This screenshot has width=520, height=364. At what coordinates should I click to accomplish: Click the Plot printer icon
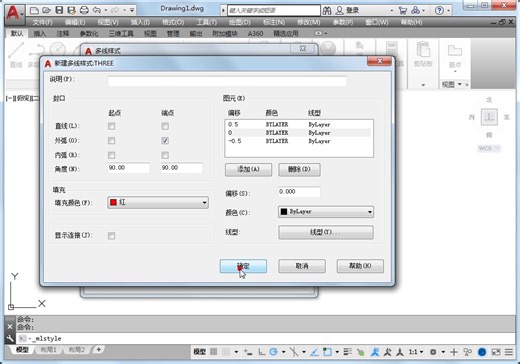tap(84, 10)
